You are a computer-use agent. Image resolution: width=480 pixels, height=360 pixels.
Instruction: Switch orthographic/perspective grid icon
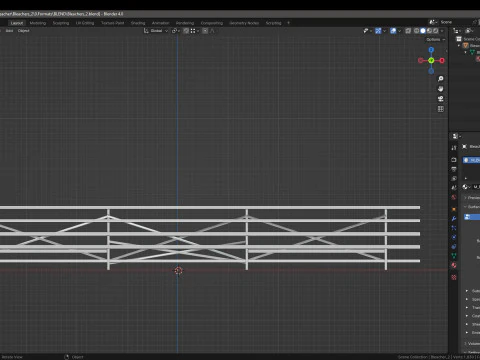click(x=441, y=109)
